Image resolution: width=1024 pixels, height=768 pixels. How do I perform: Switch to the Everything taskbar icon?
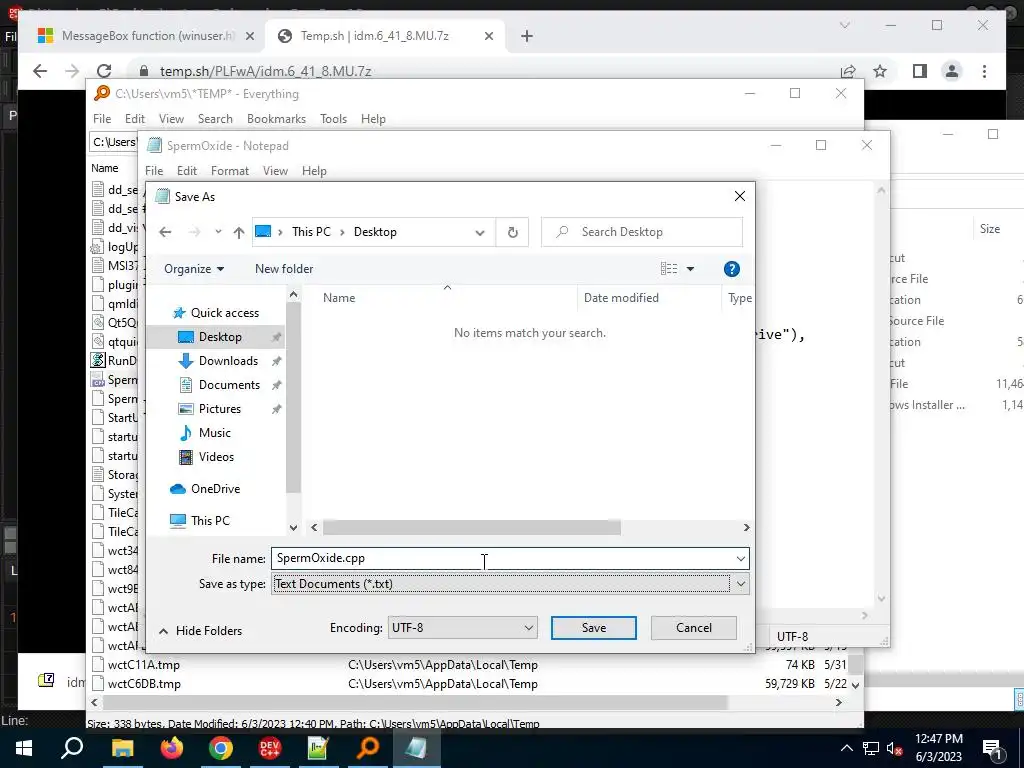point(368,748)
